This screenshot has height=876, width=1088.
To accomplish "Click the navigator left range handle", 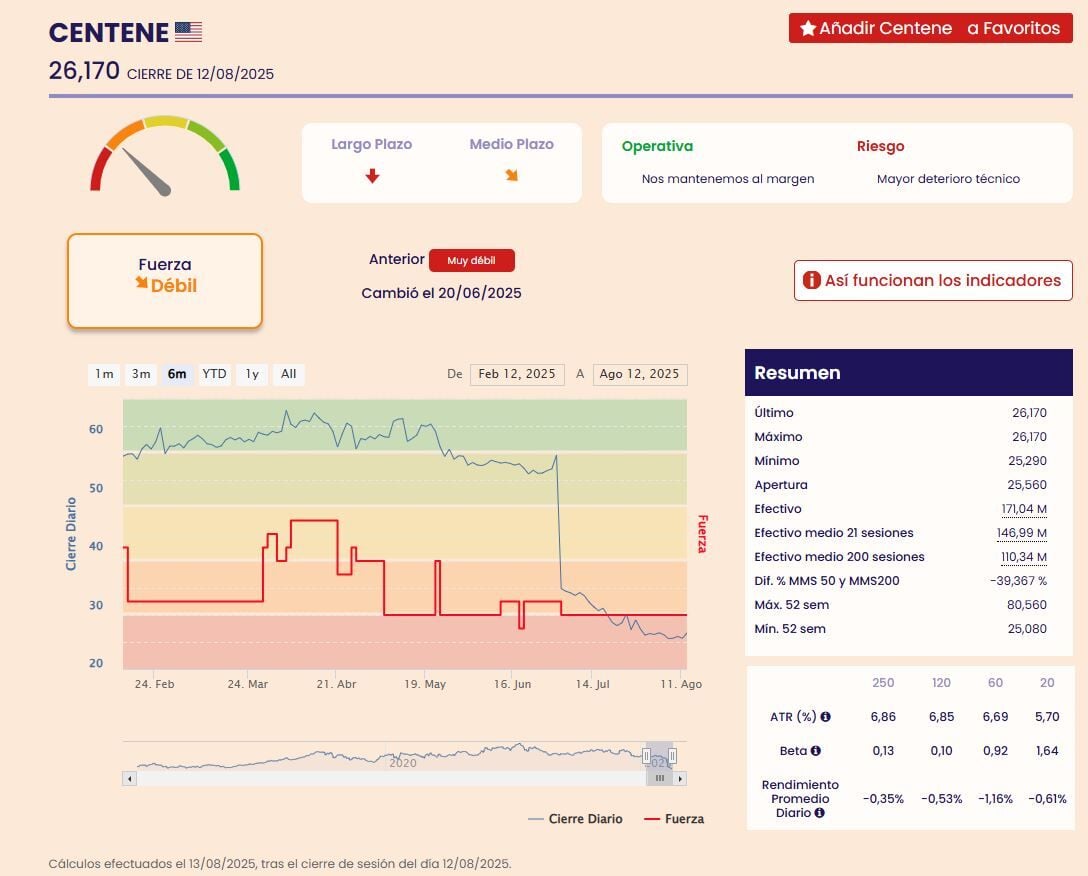I will pyautogui.click(x=647, y=755).
